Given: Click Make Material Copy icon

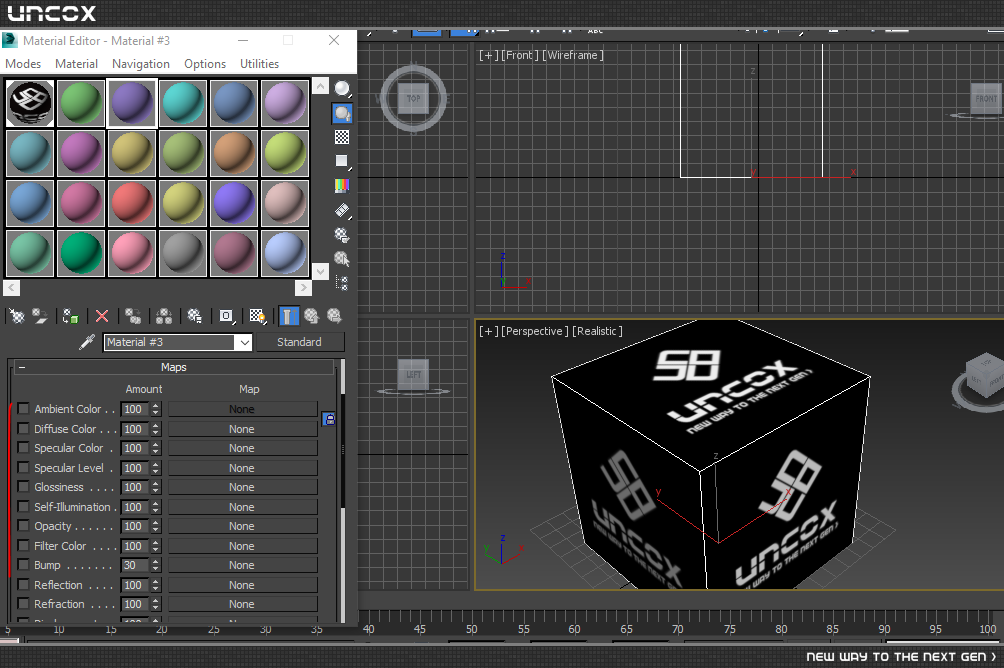Looking at the screenshot, I should [133, 316].
